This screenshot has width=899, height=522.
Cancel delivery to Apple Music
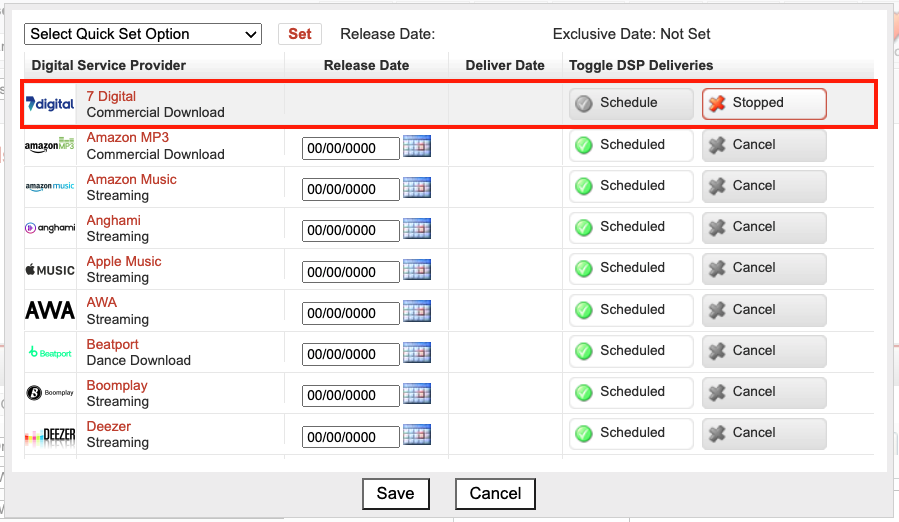click(764, 268)
